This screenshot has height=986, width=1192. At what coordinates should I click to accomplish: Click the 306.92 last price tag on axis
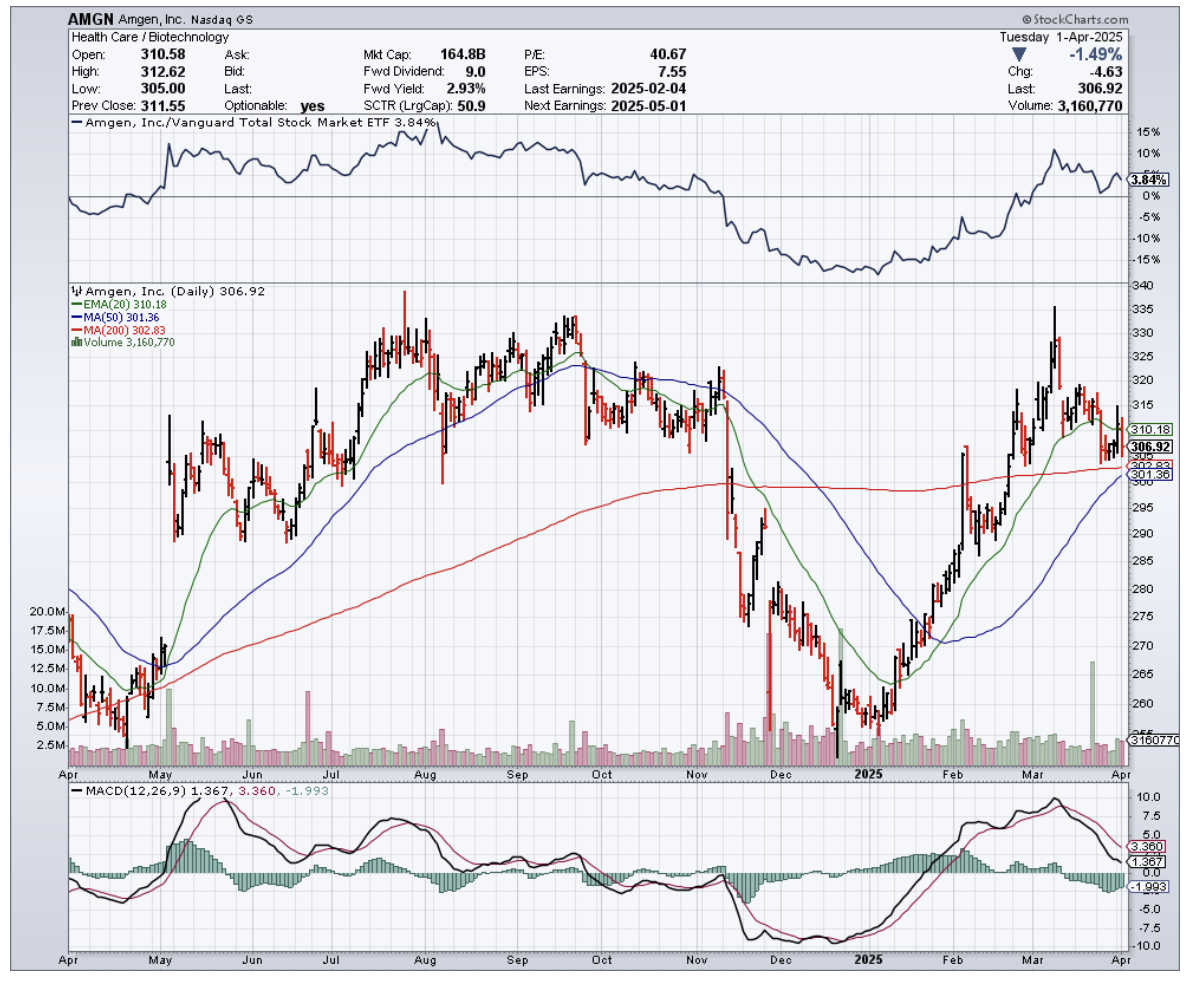(x=1147, y=446)
